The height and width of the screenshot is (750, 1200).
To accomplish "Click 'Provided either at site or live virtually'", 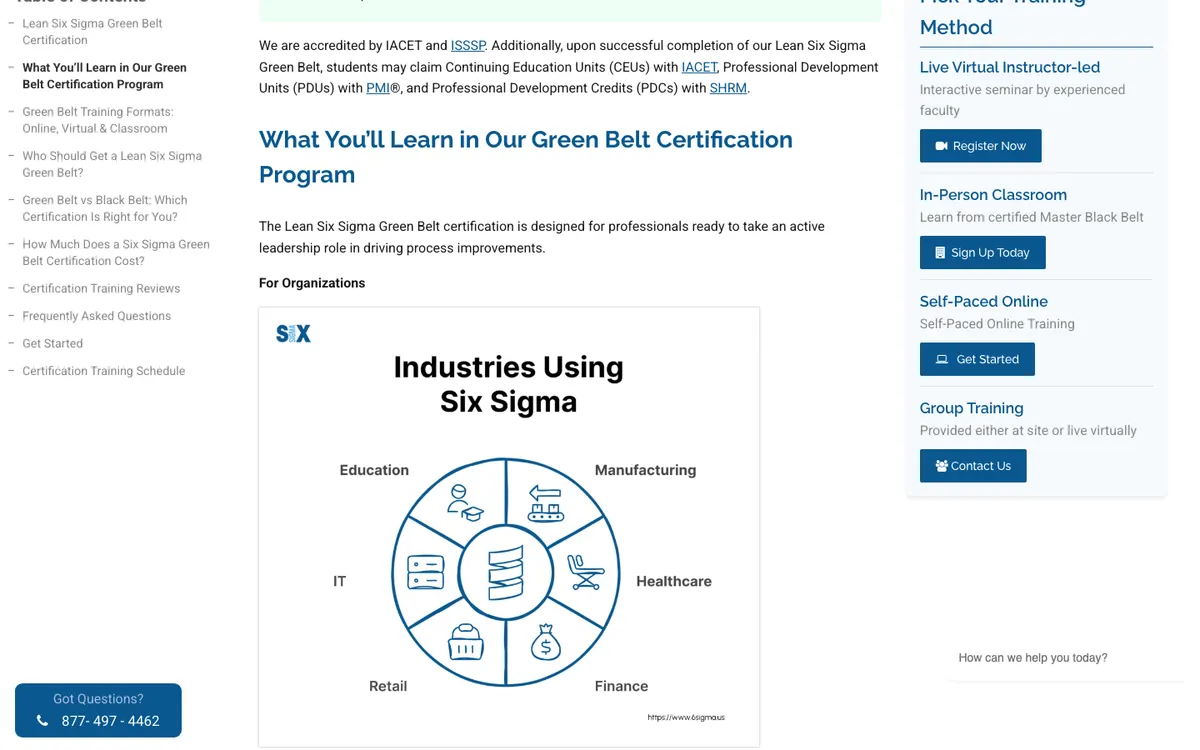I will point(1028,431).
